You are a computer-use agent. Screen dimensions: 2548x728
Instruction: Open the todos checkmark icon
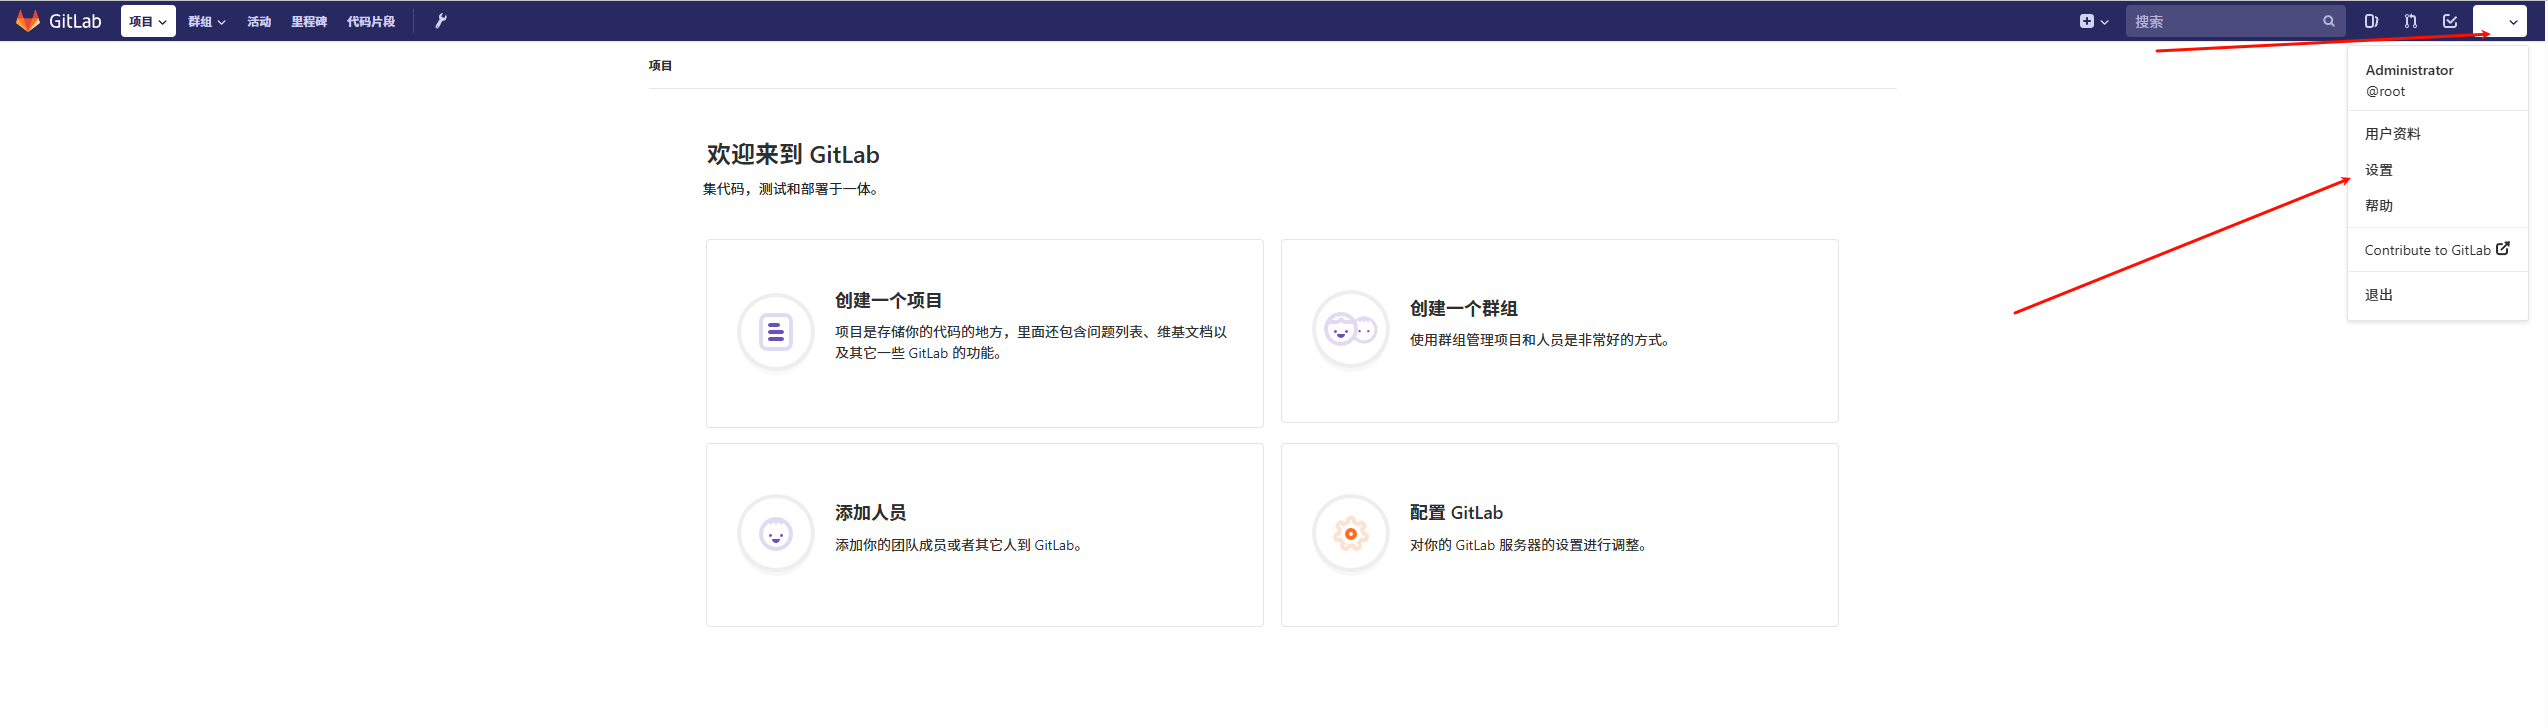[2449, 21]
